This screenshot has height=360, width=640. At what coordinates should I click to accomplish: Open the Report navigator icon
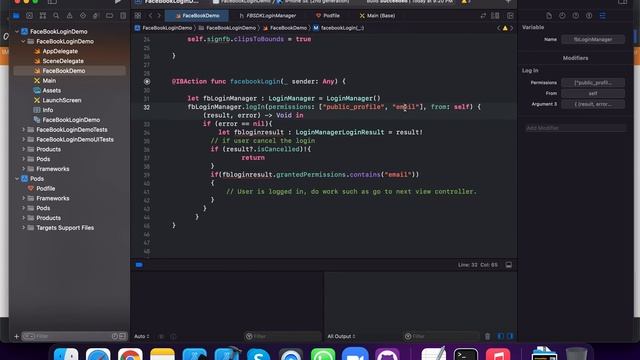(123, 16)
